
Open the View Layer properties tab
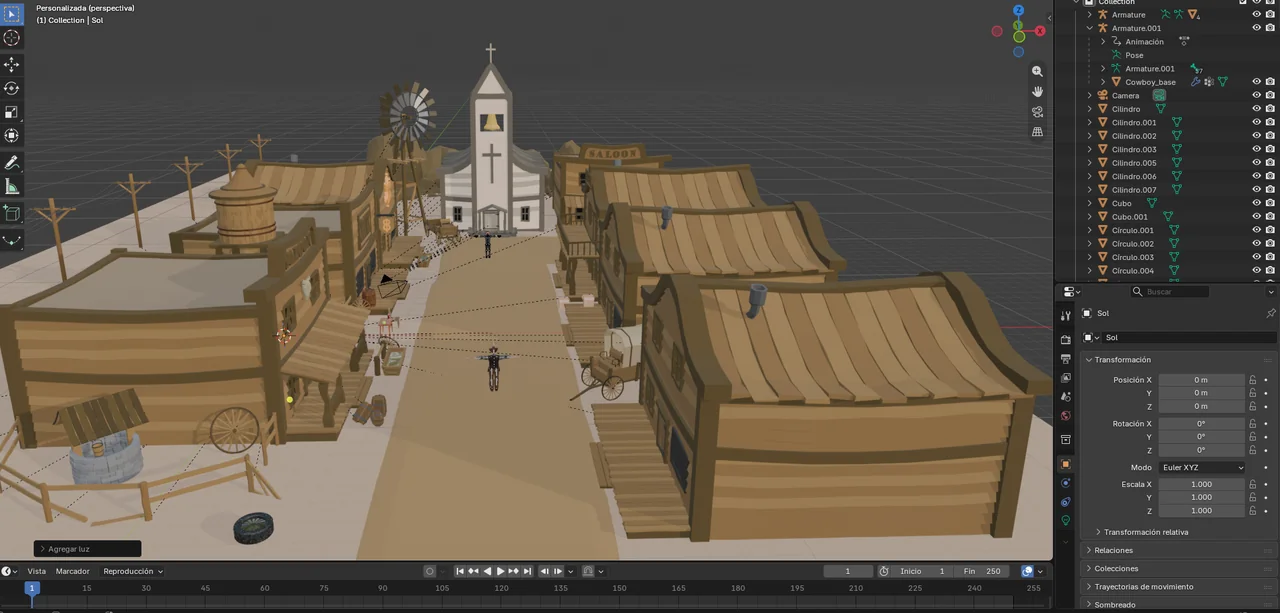click(1066, 378)
